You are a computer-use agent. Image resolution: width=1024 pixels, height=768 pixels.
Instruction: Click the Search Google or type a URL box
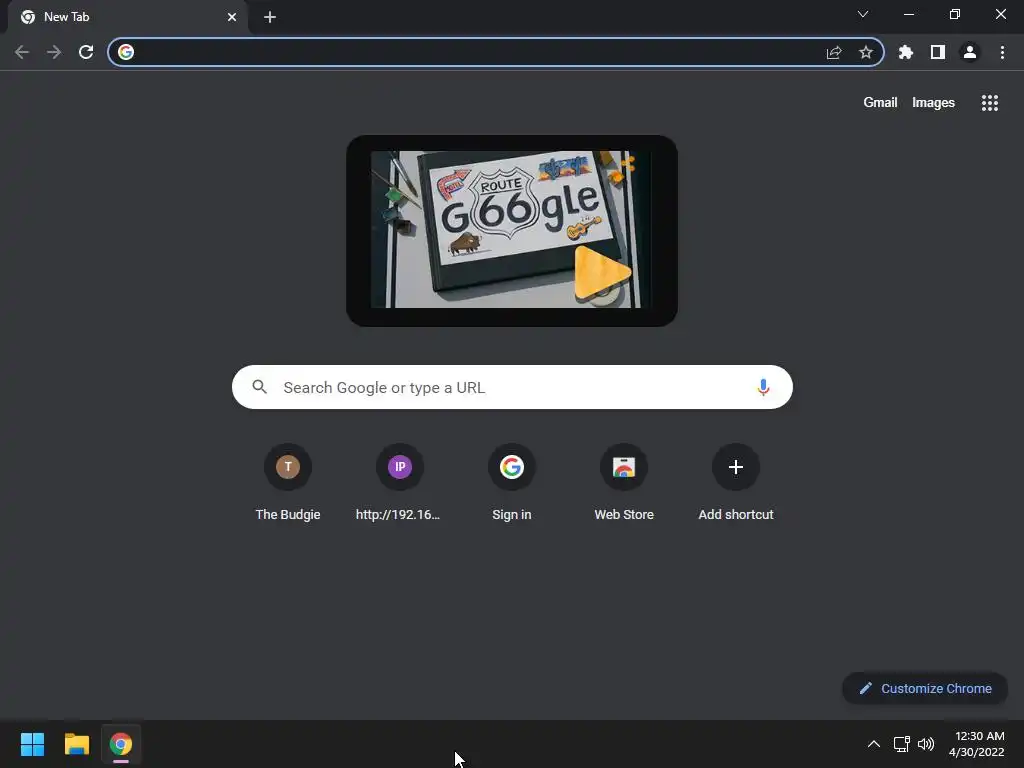click(513, 387)
